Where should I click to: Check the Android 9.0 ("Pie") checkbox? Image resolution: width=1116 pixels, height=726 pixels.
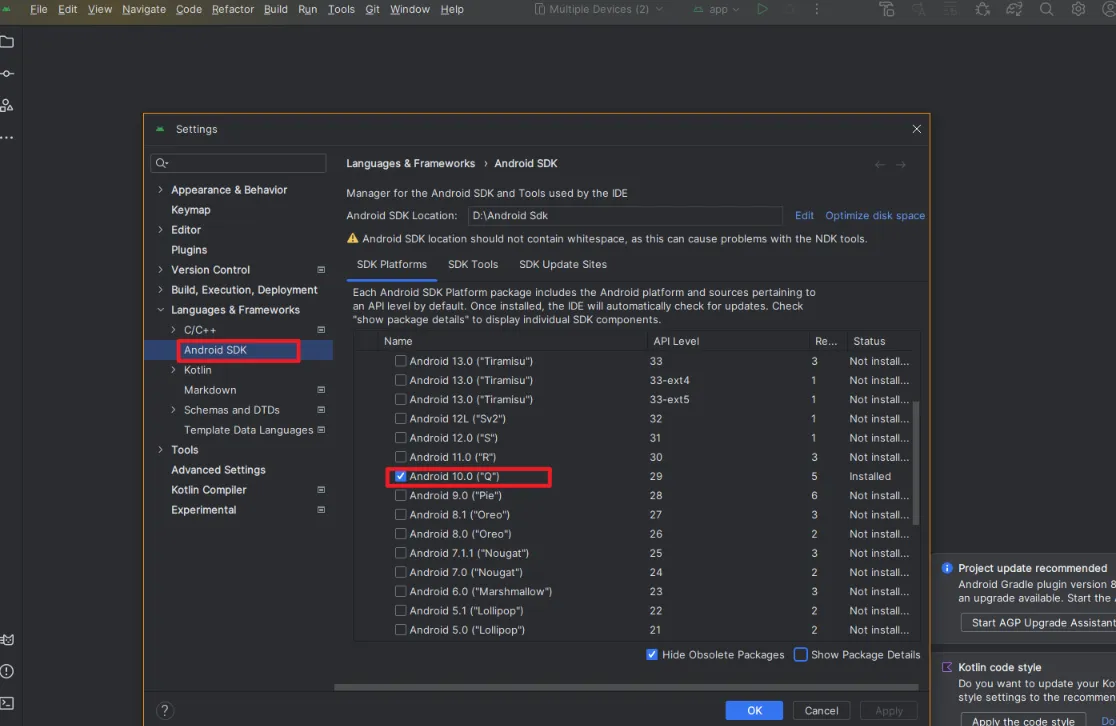pos(401,496)
